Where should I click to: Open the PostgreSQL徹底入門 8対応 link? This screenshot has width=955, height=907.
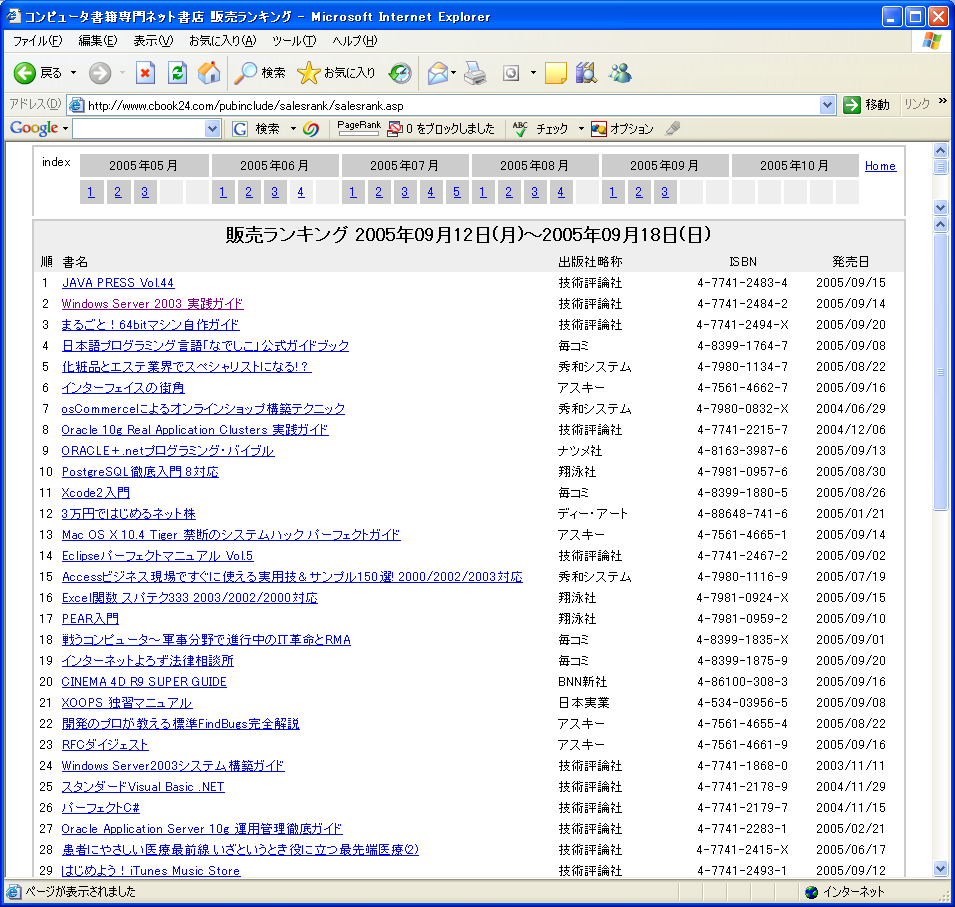point(140,472)
